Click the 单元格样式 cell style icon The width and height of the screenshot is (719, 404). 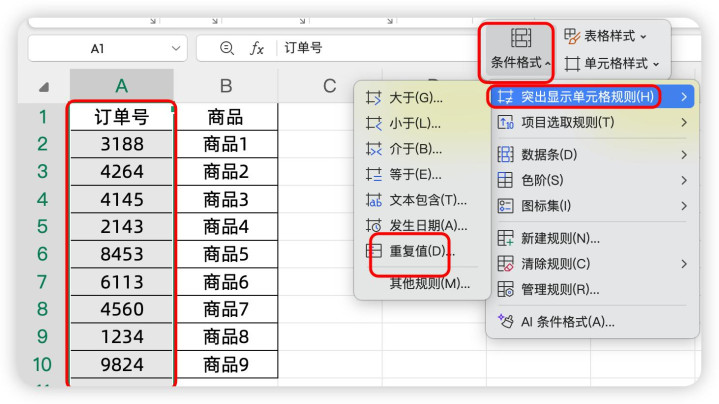point(572,63)
